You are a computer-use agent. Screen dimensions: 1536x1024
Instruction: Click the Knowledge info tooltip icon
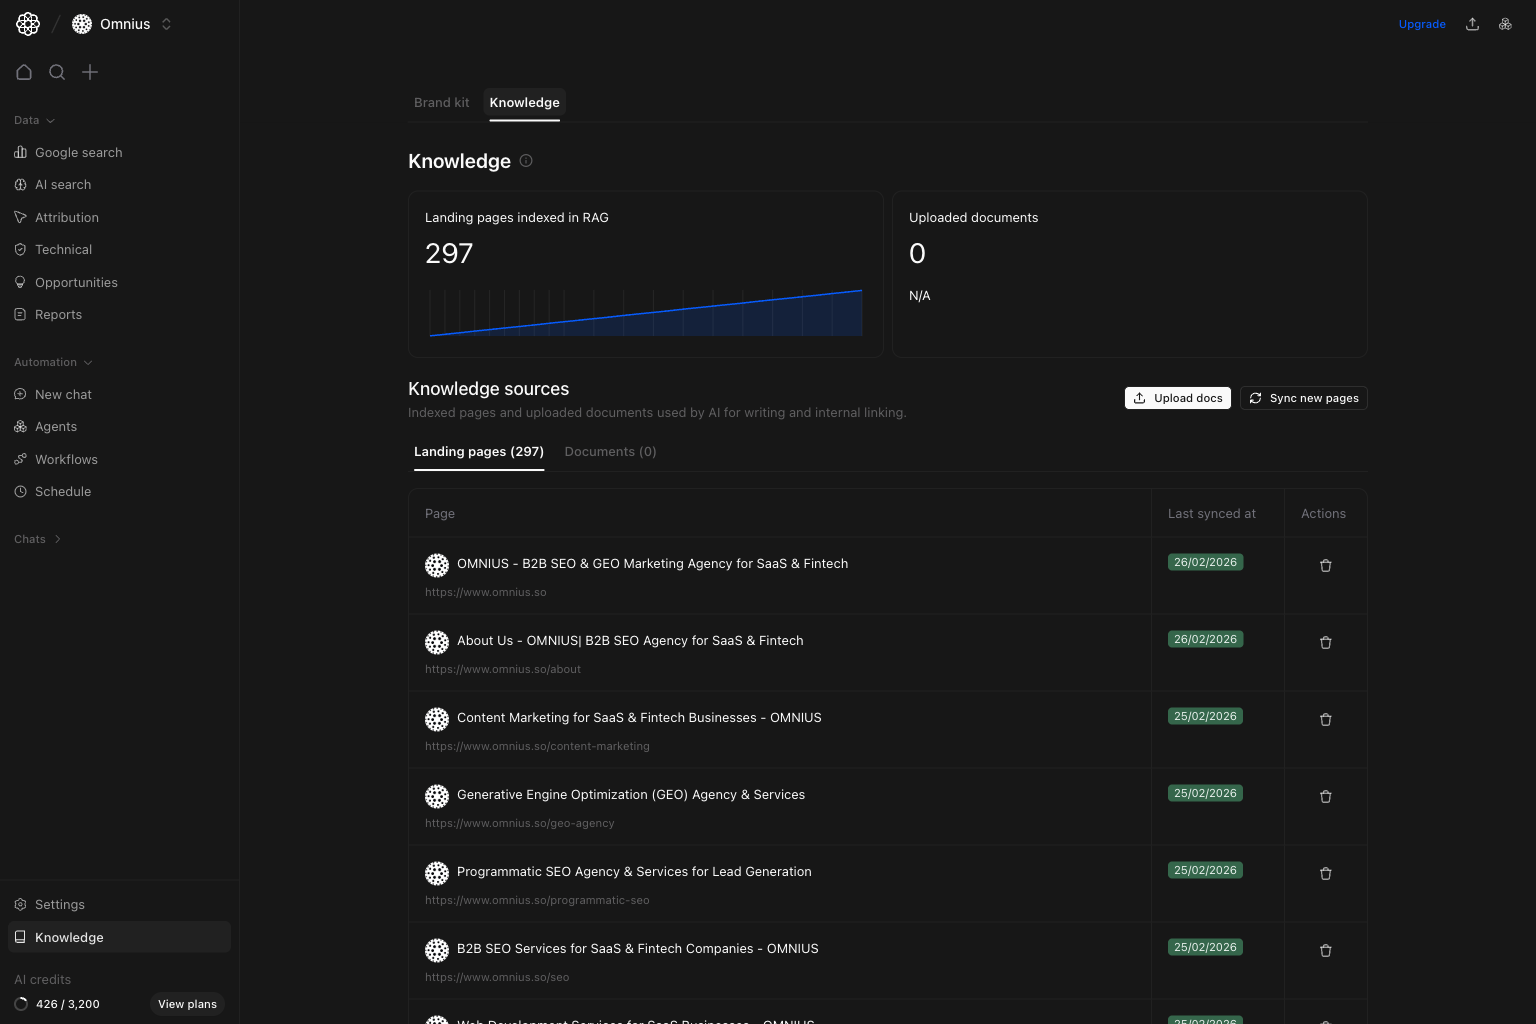click(x=526, y=161)
